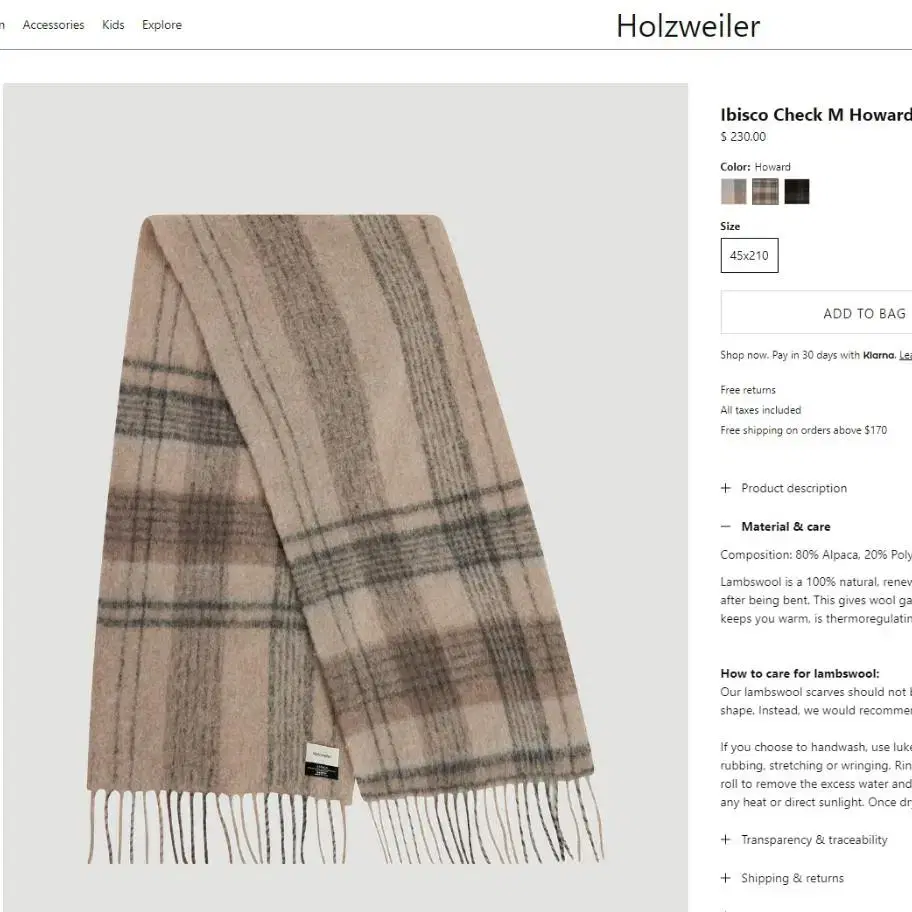Image resolution: width=912 pixels, height=912 pixels.
Task: Open Shipping & returns information
Action: (792, 878)
